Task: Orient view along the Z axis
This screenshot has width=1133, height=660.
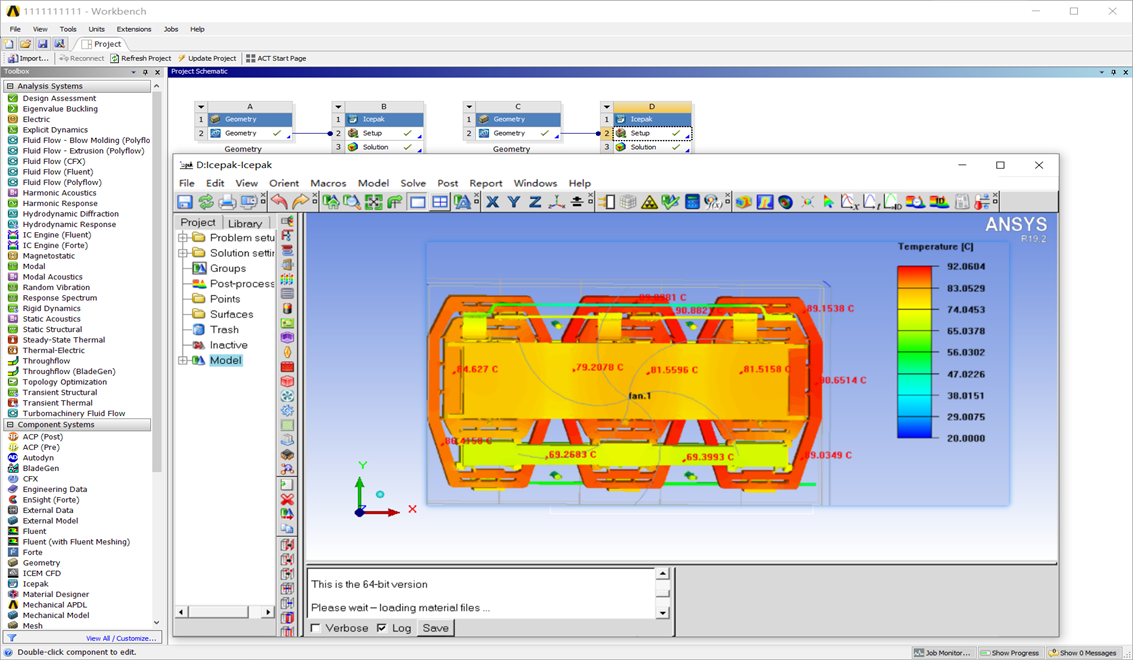Action: (535, 202)
